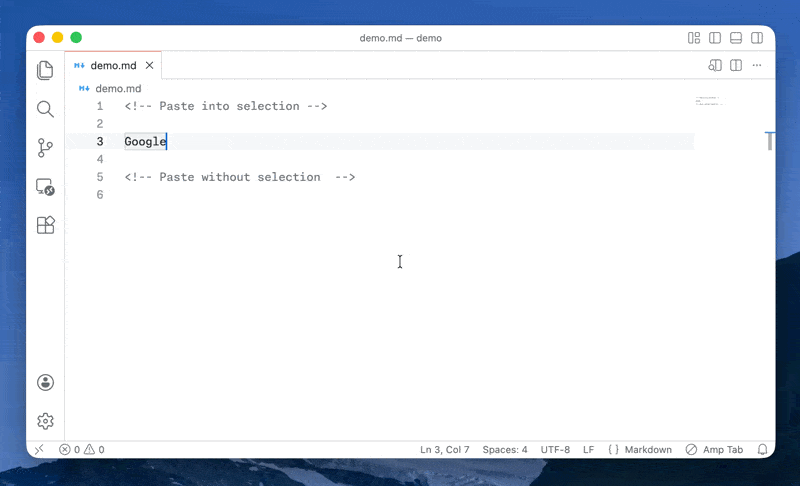Click the minimap at editor right
The width and height of the screenshot is (800, 486).
[710, 101]
